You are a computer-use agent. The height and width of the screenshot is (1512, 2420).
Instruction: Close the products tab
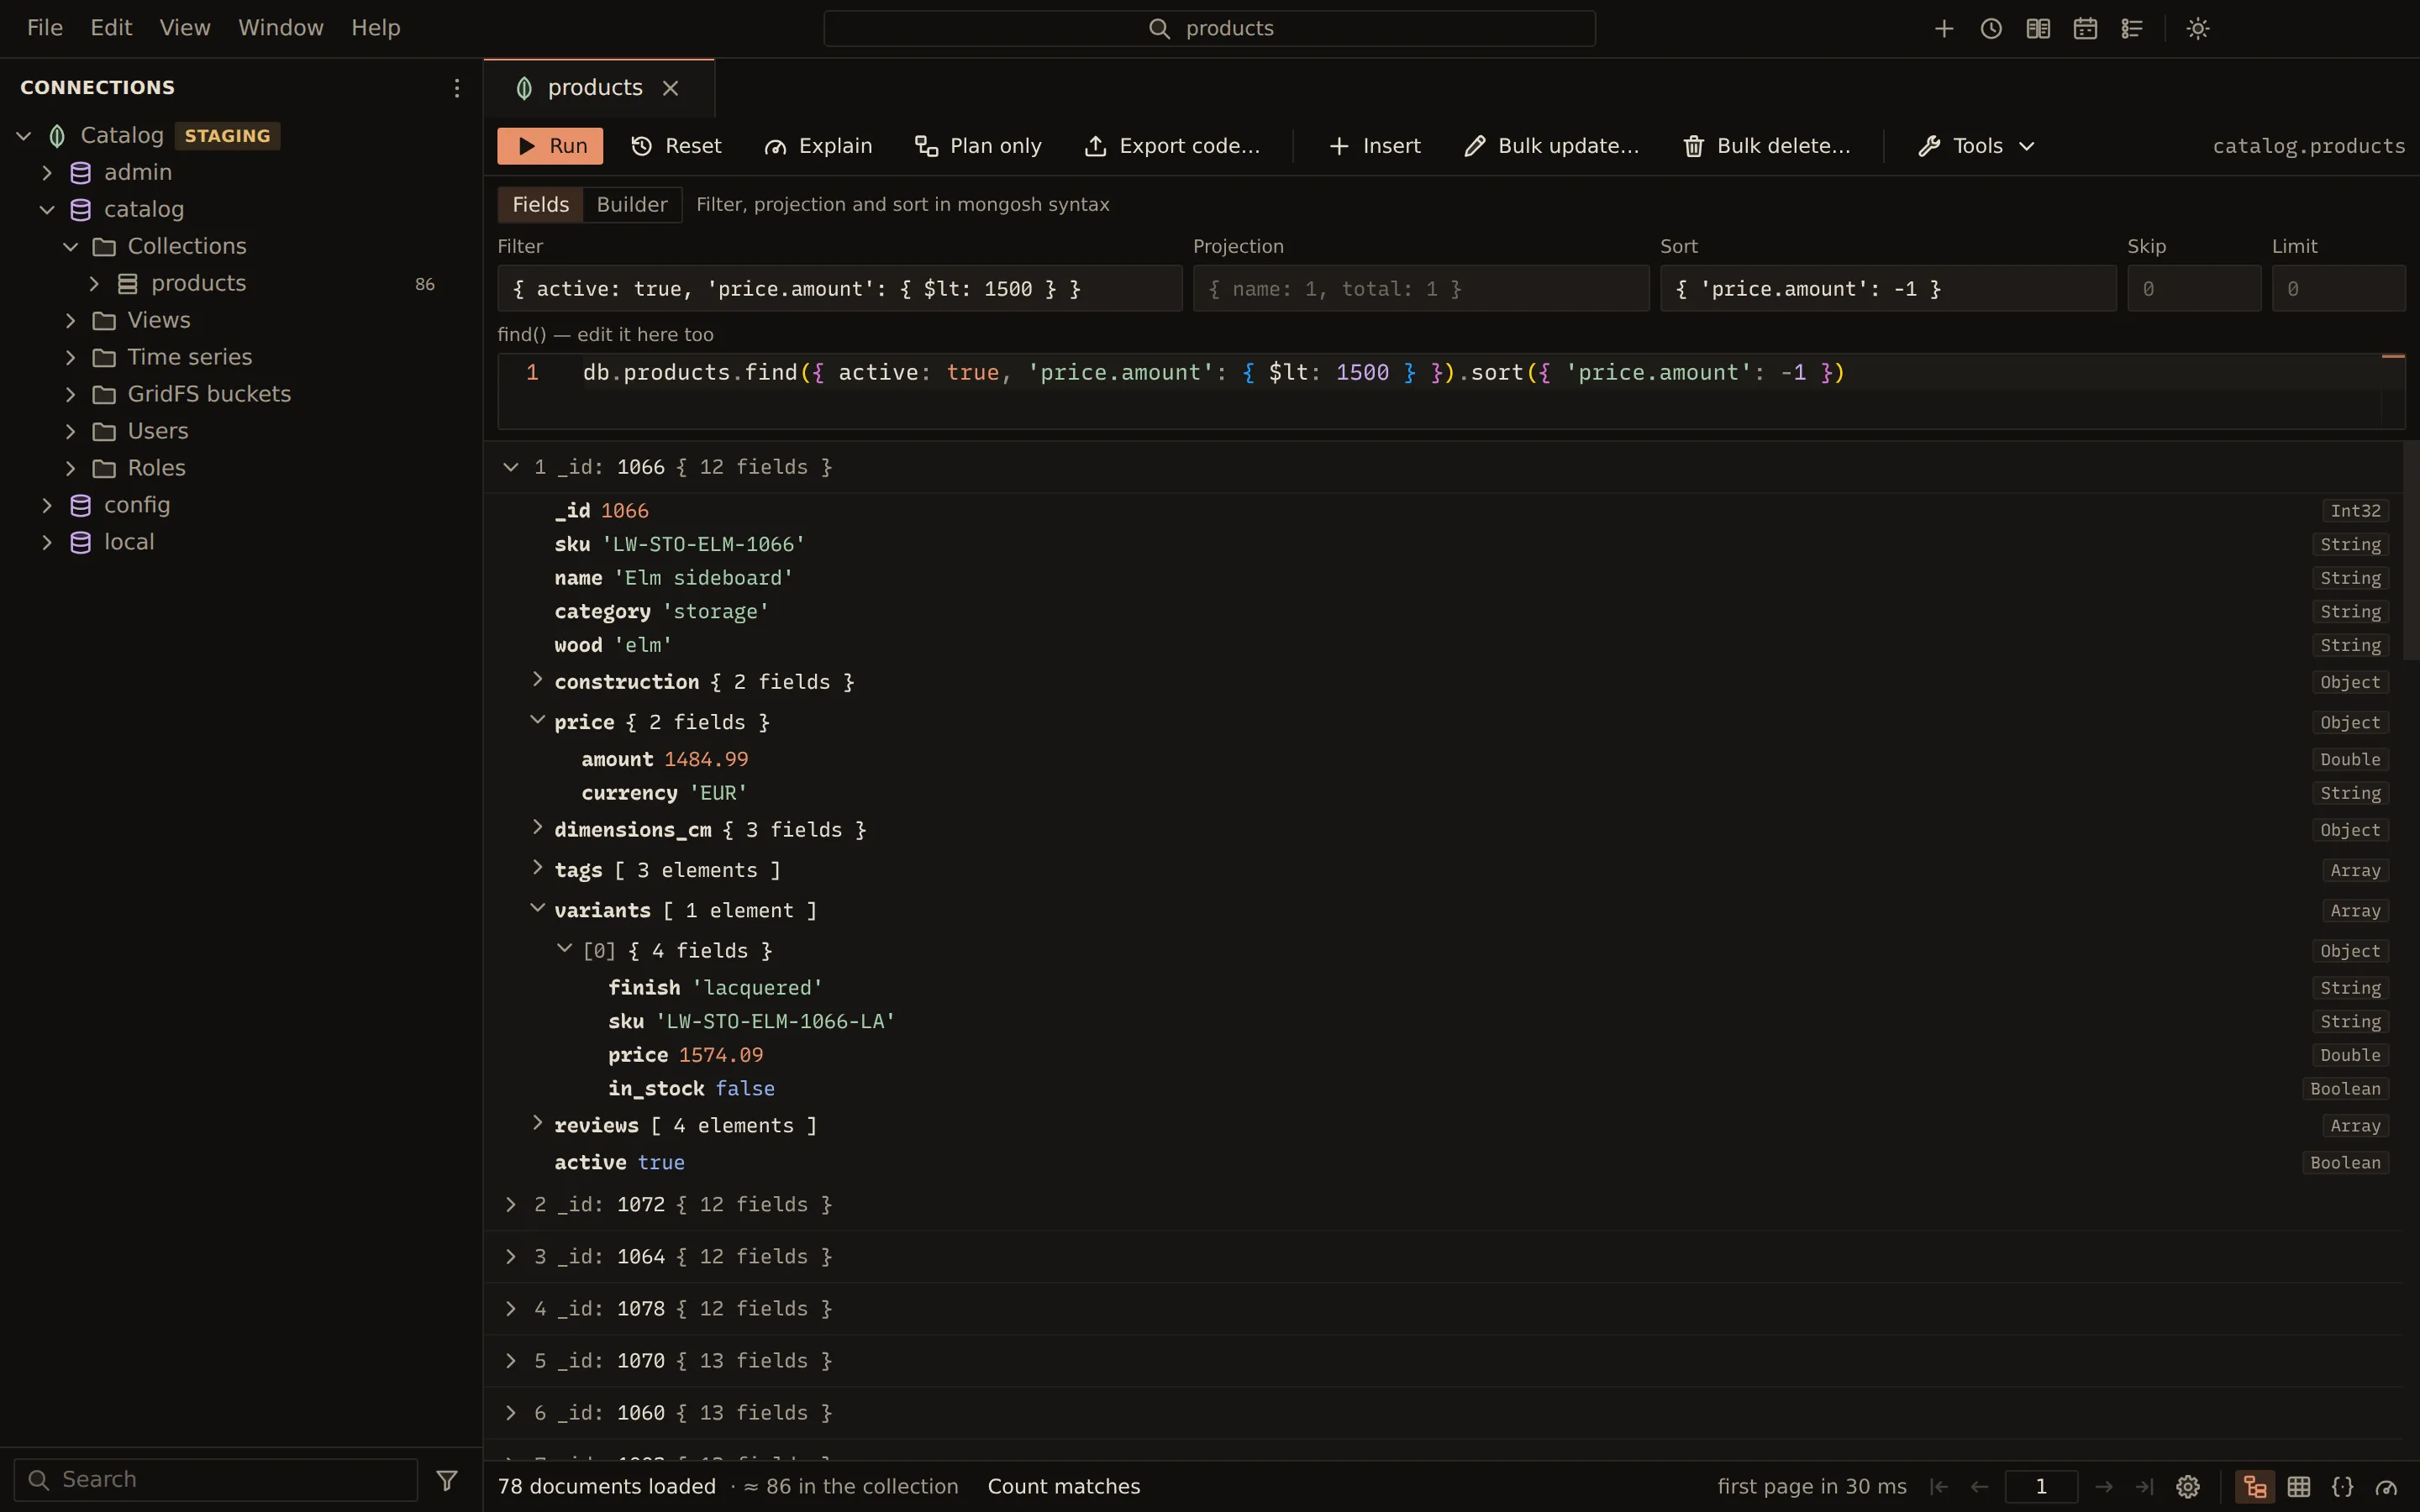[671, 88]
